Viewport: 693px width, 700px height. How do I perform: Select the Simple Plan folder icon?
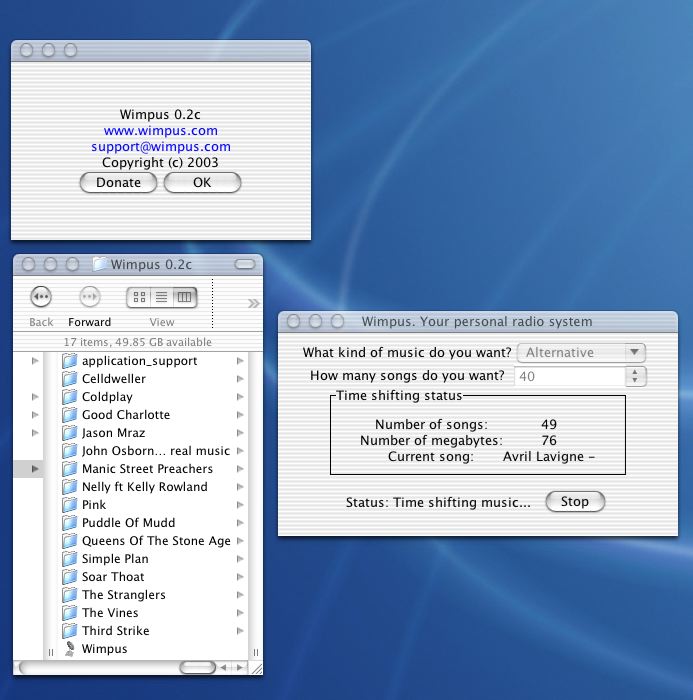click(69, 558)
